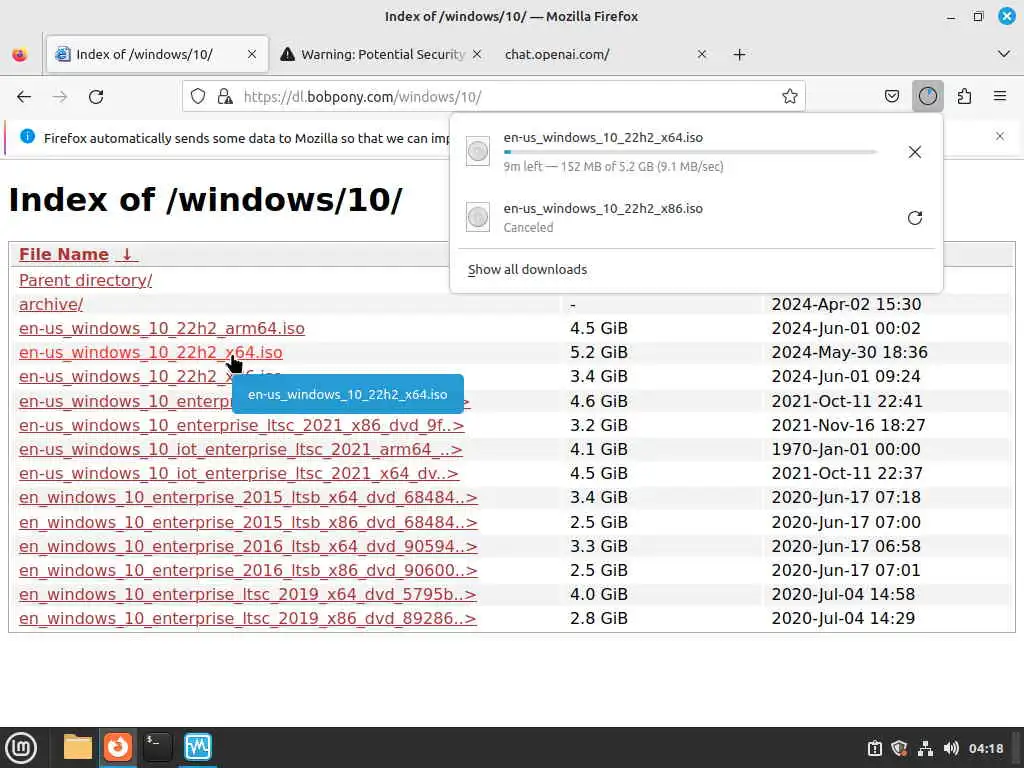Close the chat.openai.com tab
The height and width of the screenshot is (768, 1024).
click(x=701, y=54)
